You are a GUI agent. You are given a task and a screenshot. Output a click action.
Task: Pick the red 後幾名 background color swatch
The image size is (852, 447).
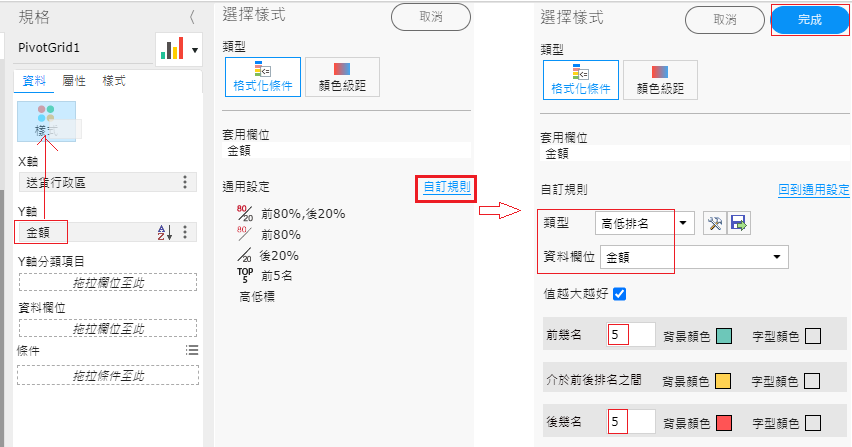[x=724, y=423]
